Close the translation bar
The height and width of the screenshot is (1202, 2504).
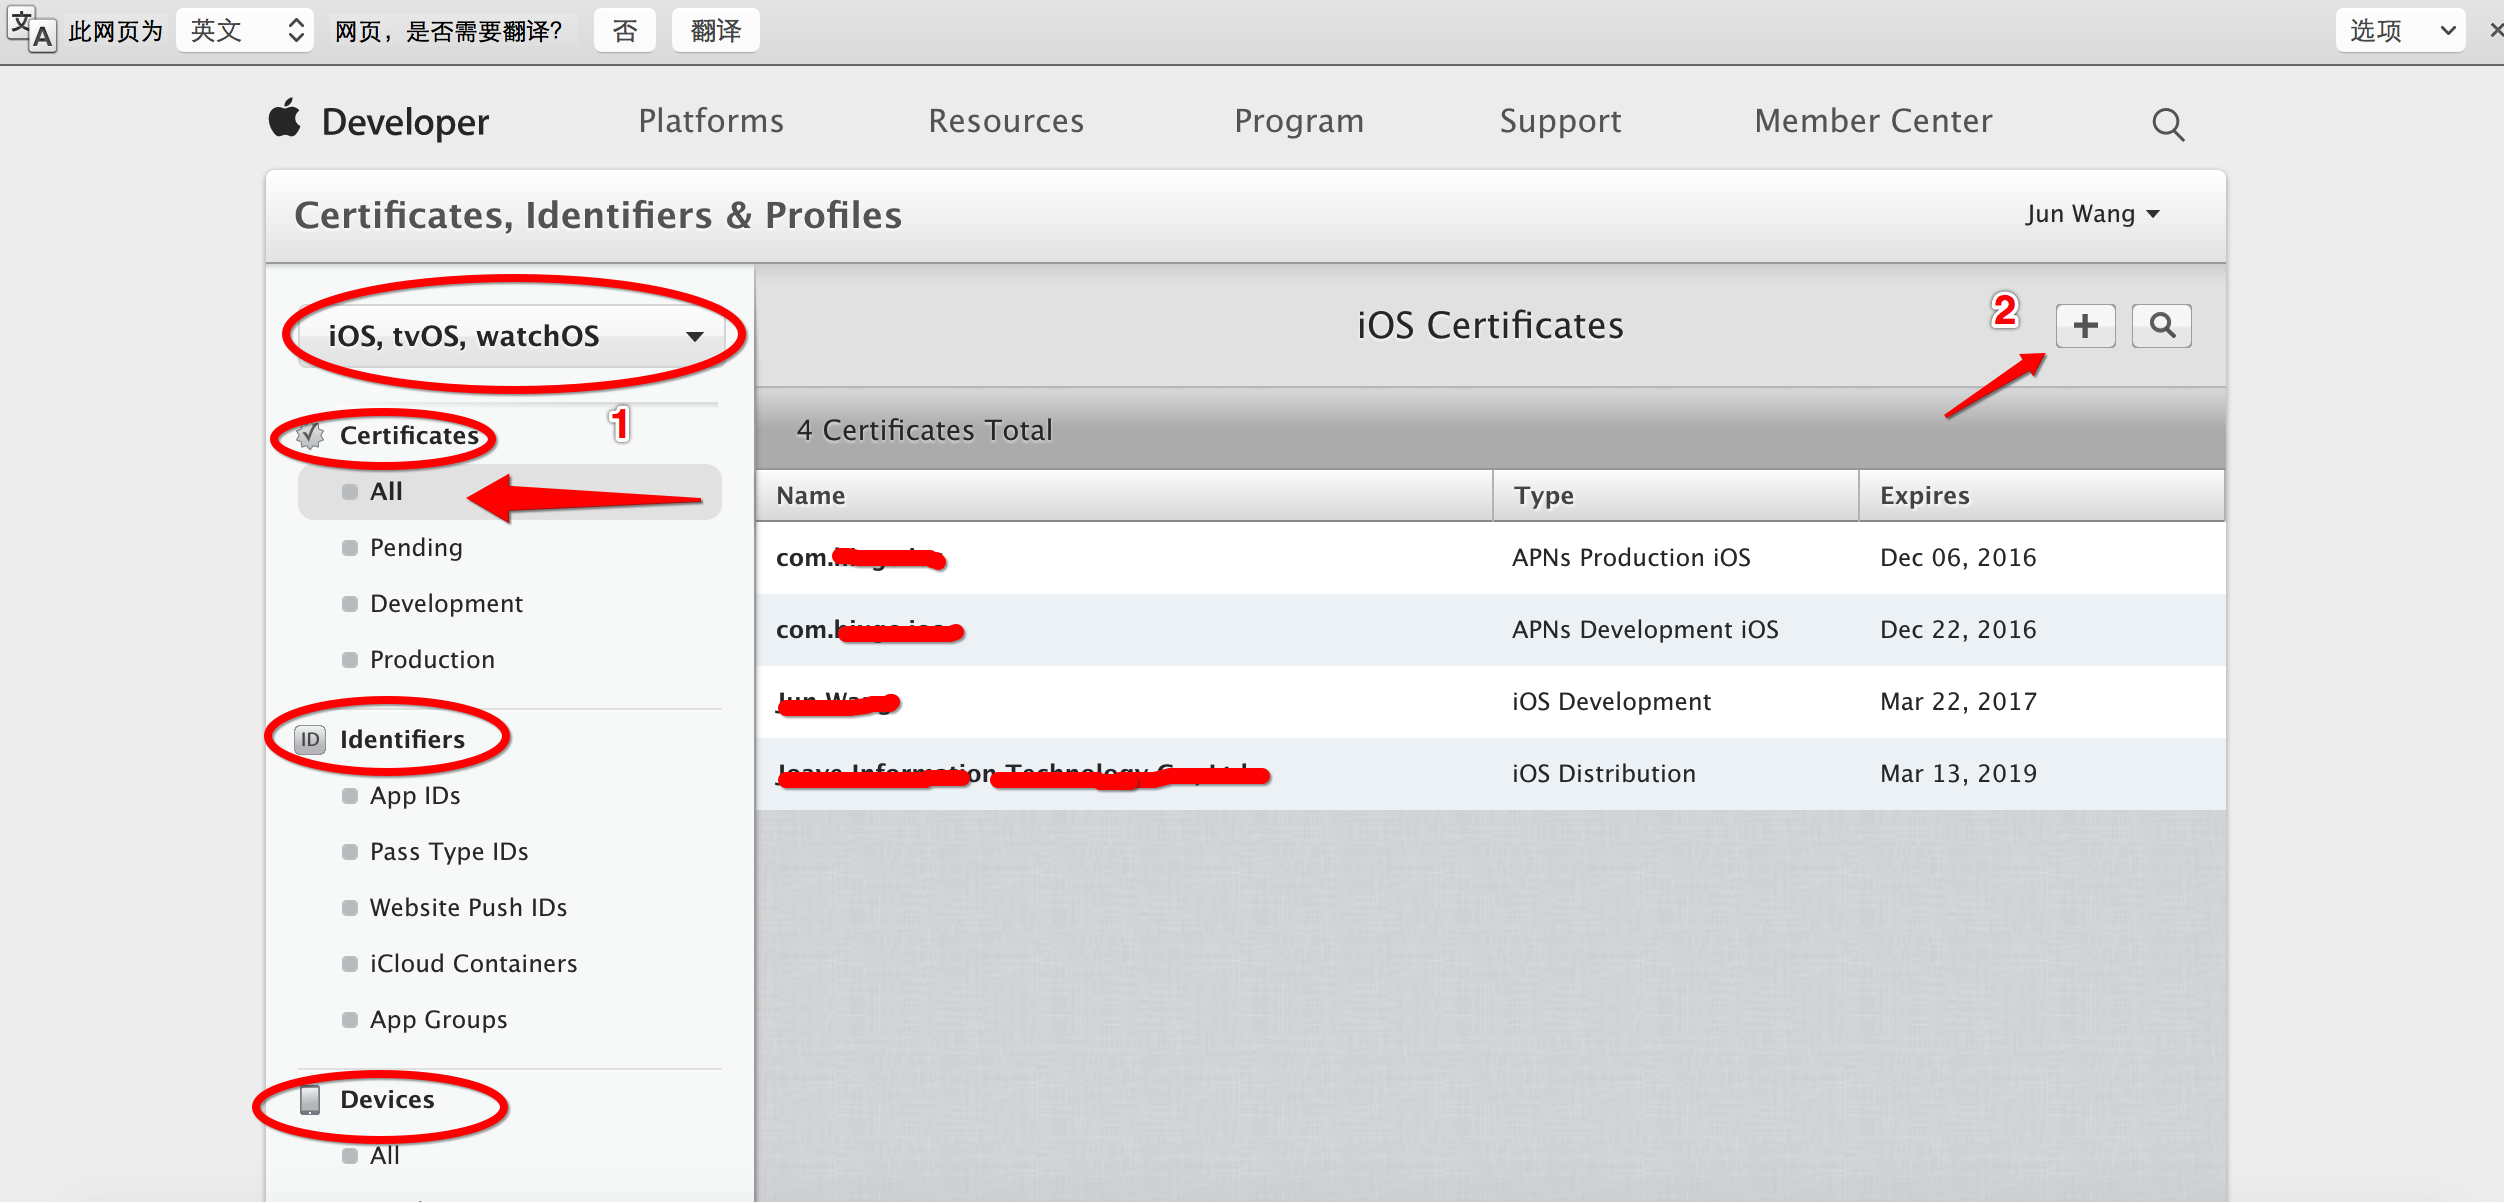pyautogui.click(x=2496, y=31)
